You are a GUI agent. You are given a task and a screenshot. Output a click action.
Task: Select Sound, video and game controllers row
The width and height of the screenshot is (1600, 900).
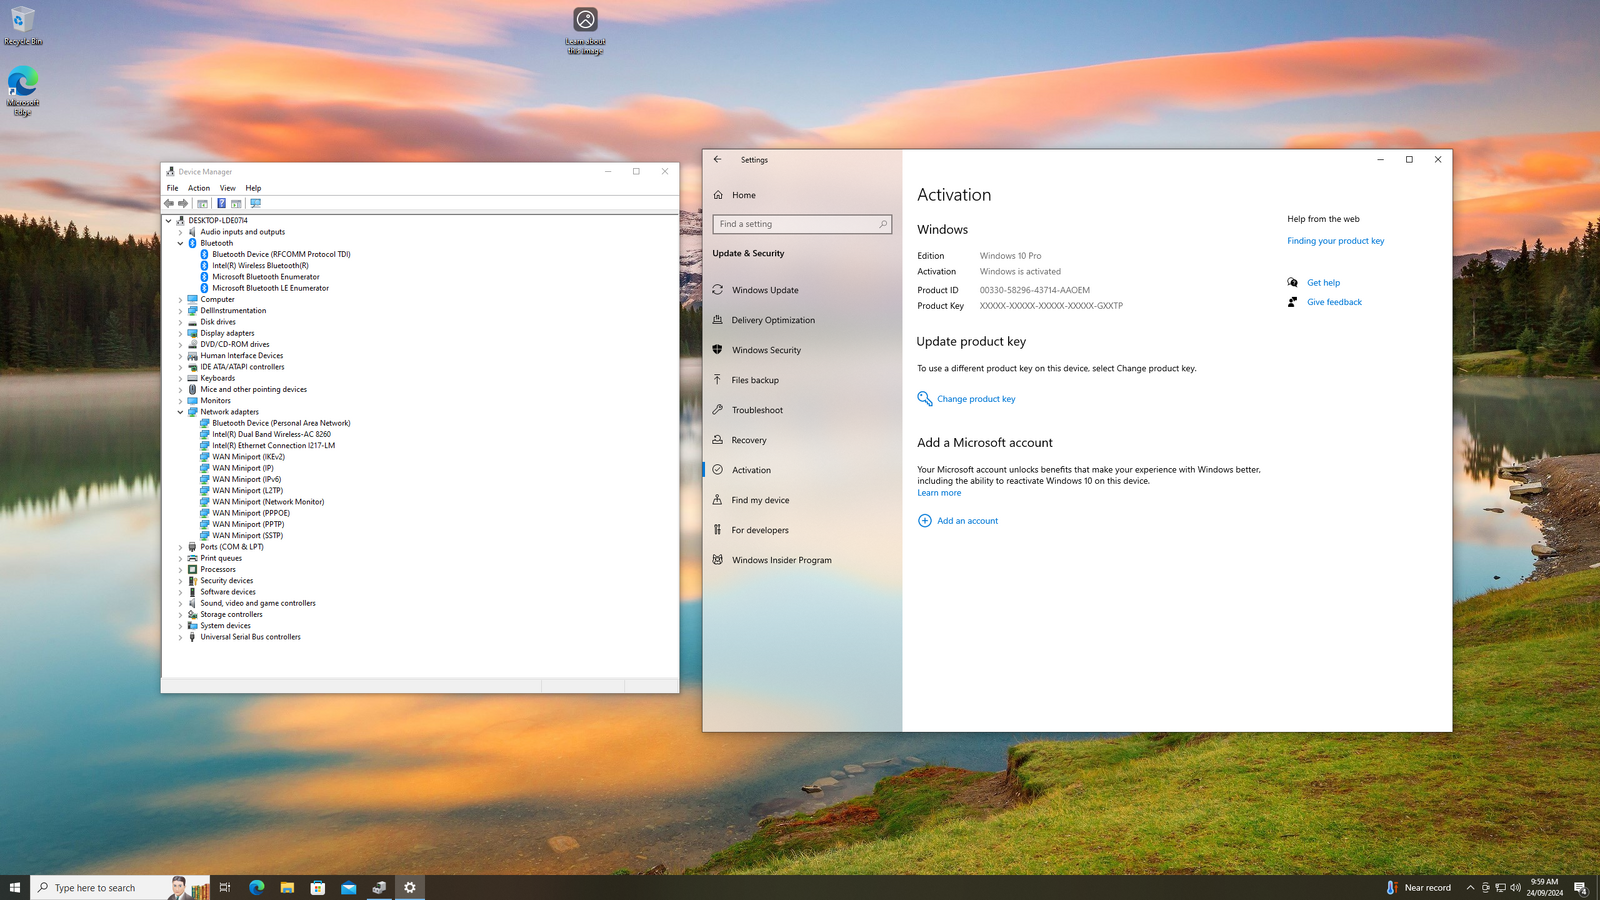(257, 603)
